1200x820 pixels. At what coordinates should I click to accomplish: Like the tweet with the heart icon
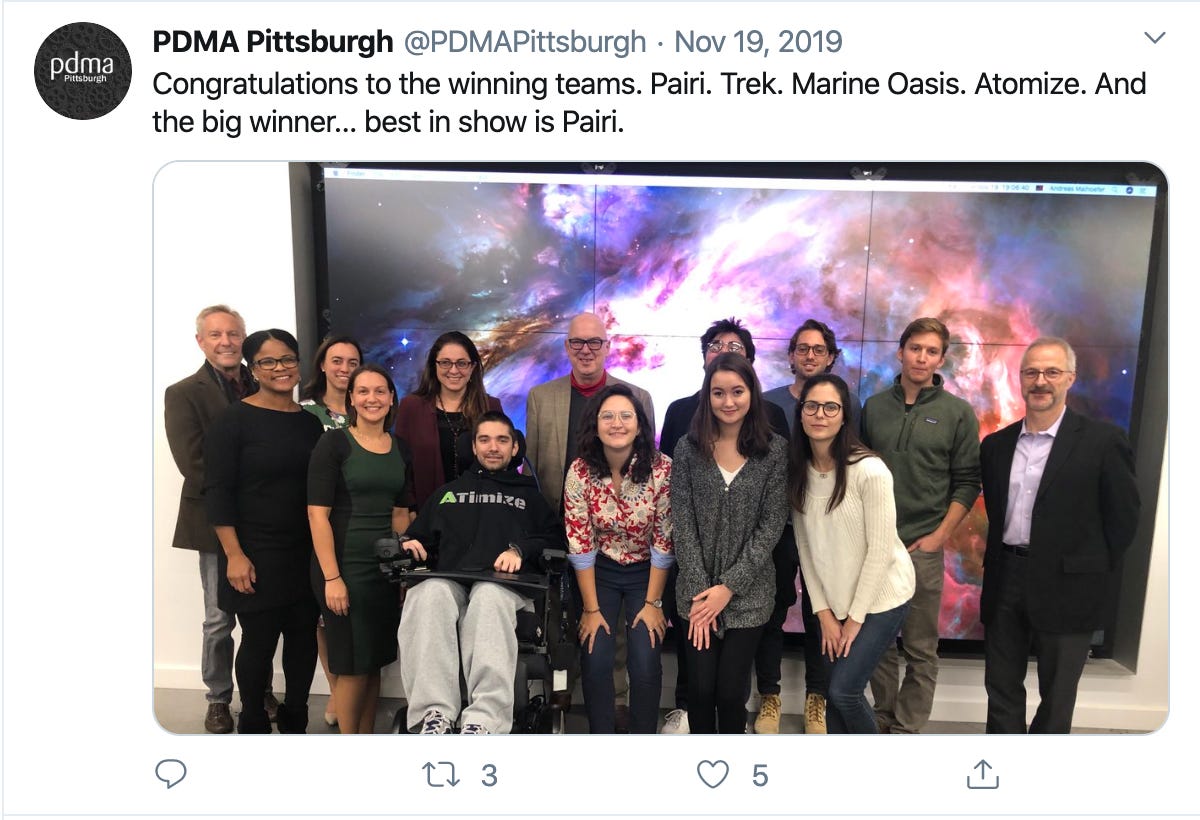click(x=712, y=774)
